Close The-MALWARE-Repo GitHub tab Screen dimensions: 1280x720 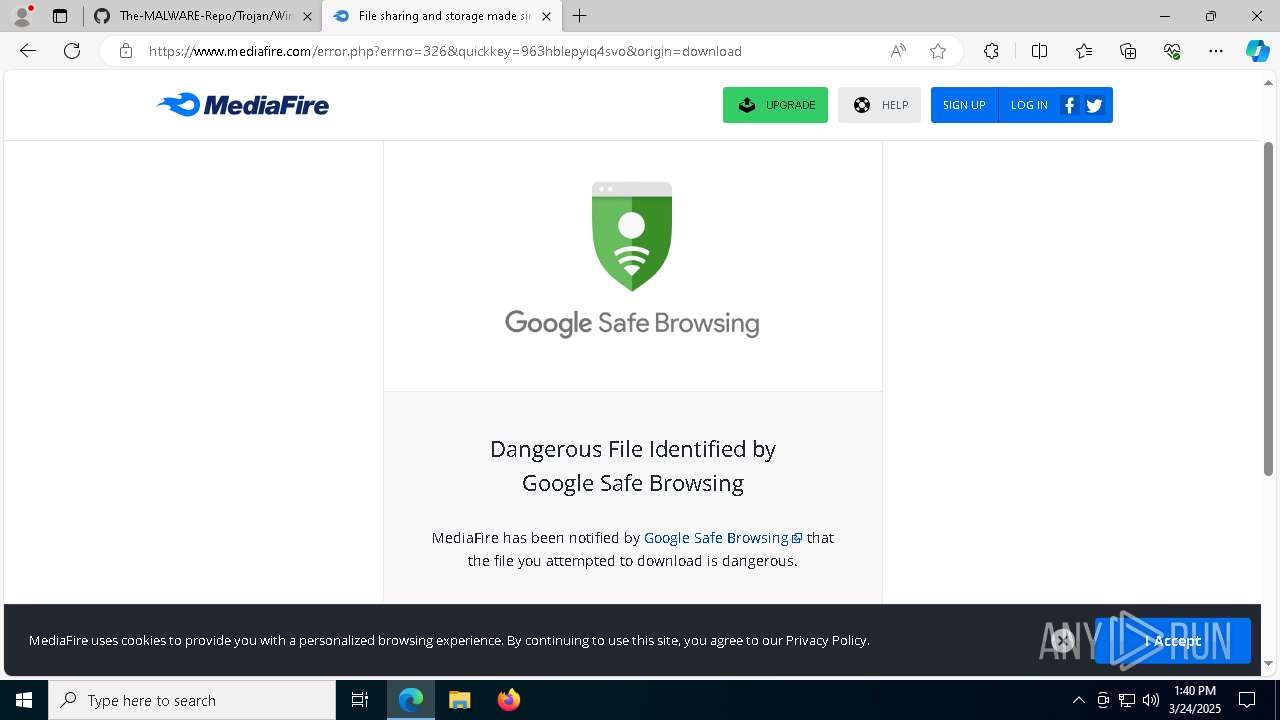(307, 16)
